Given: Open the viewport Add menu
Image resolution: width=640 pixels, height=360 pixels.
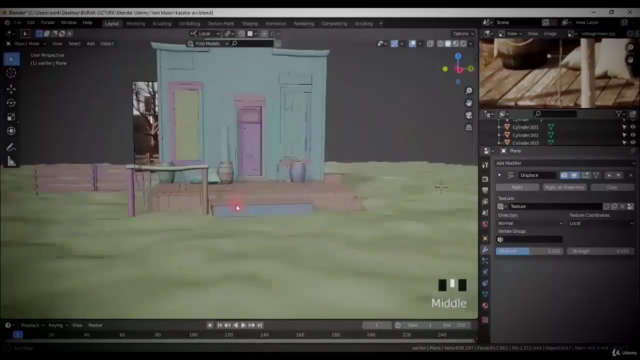Looking at the screenshot, I should pyautogui.click(x=91, y=44).
